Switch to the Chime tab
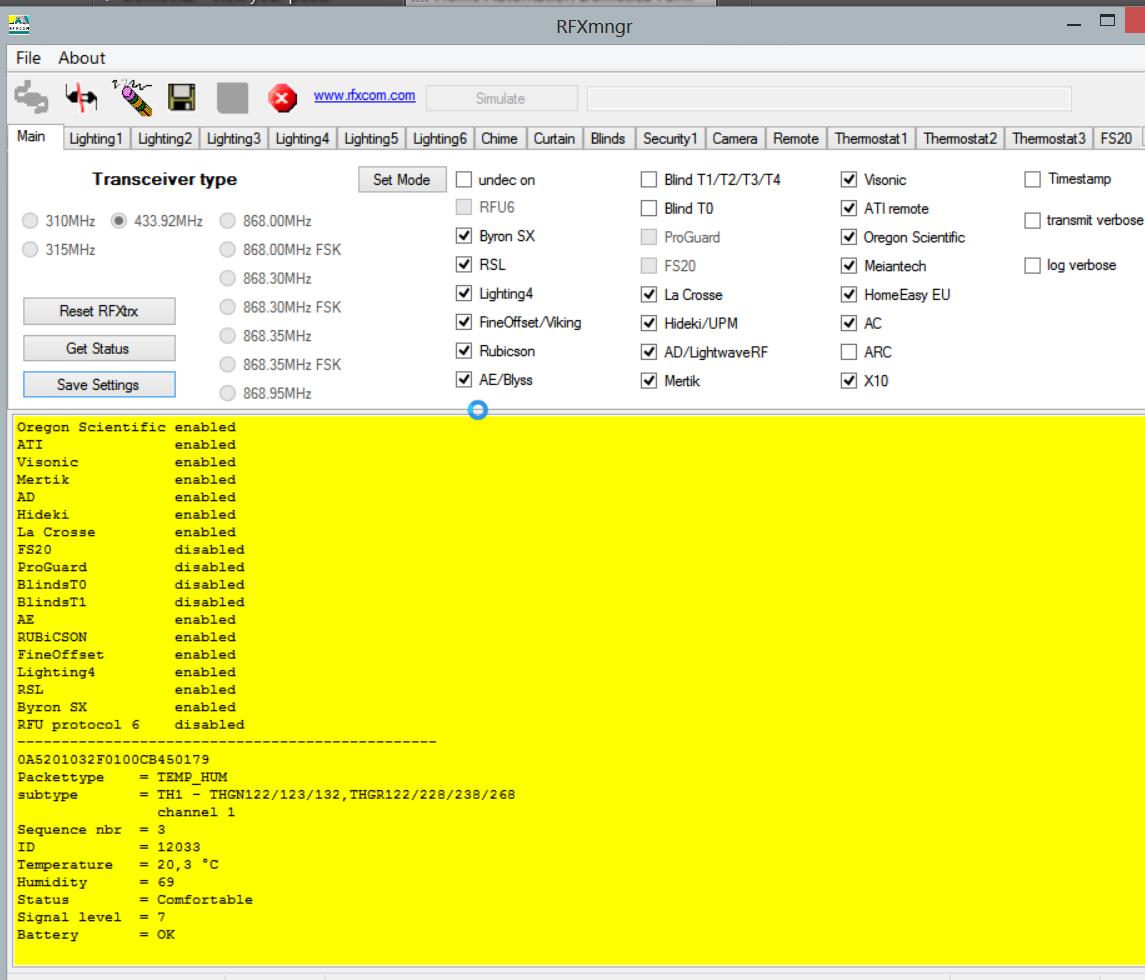This screenshot has width=1145, height=980. (x=499, y=138)
